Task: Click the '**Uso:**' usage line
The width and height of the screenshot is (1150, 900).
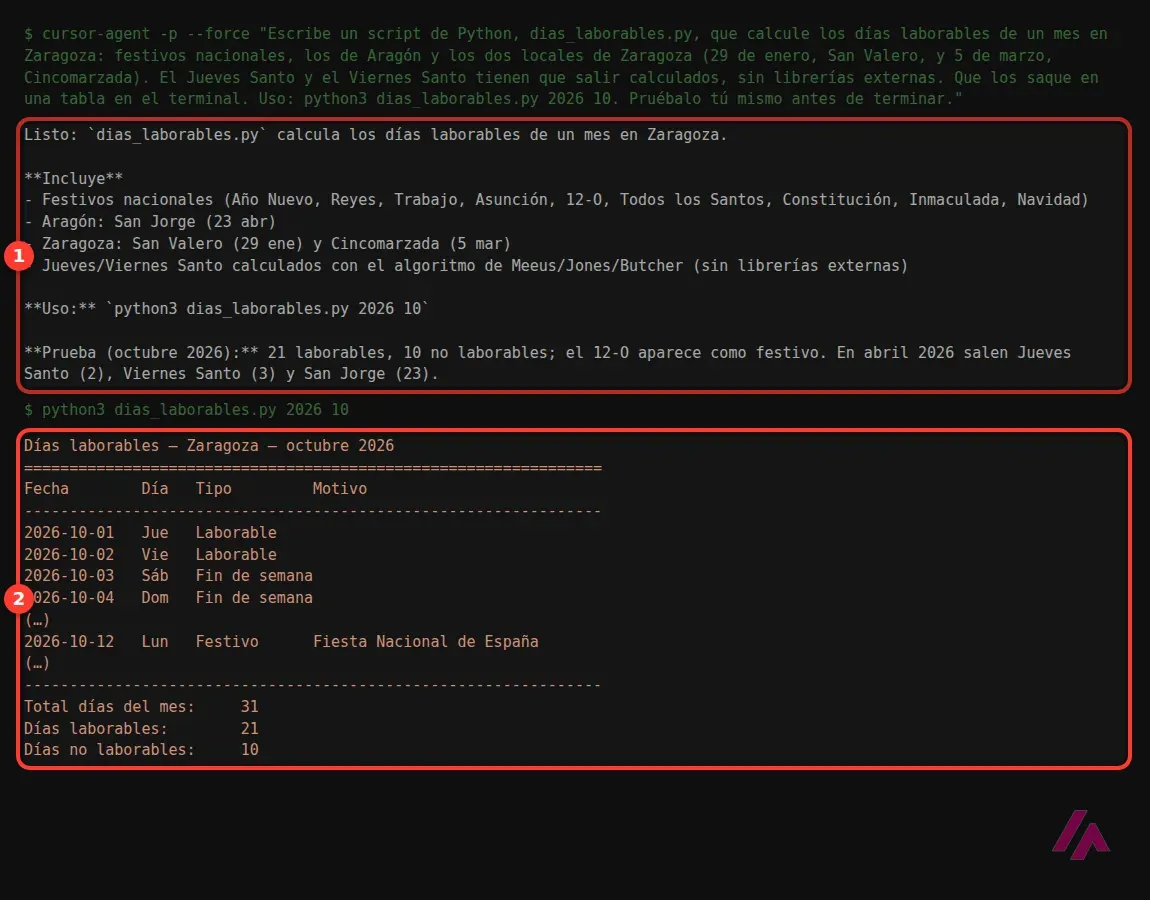Action: tap(227, 309)
